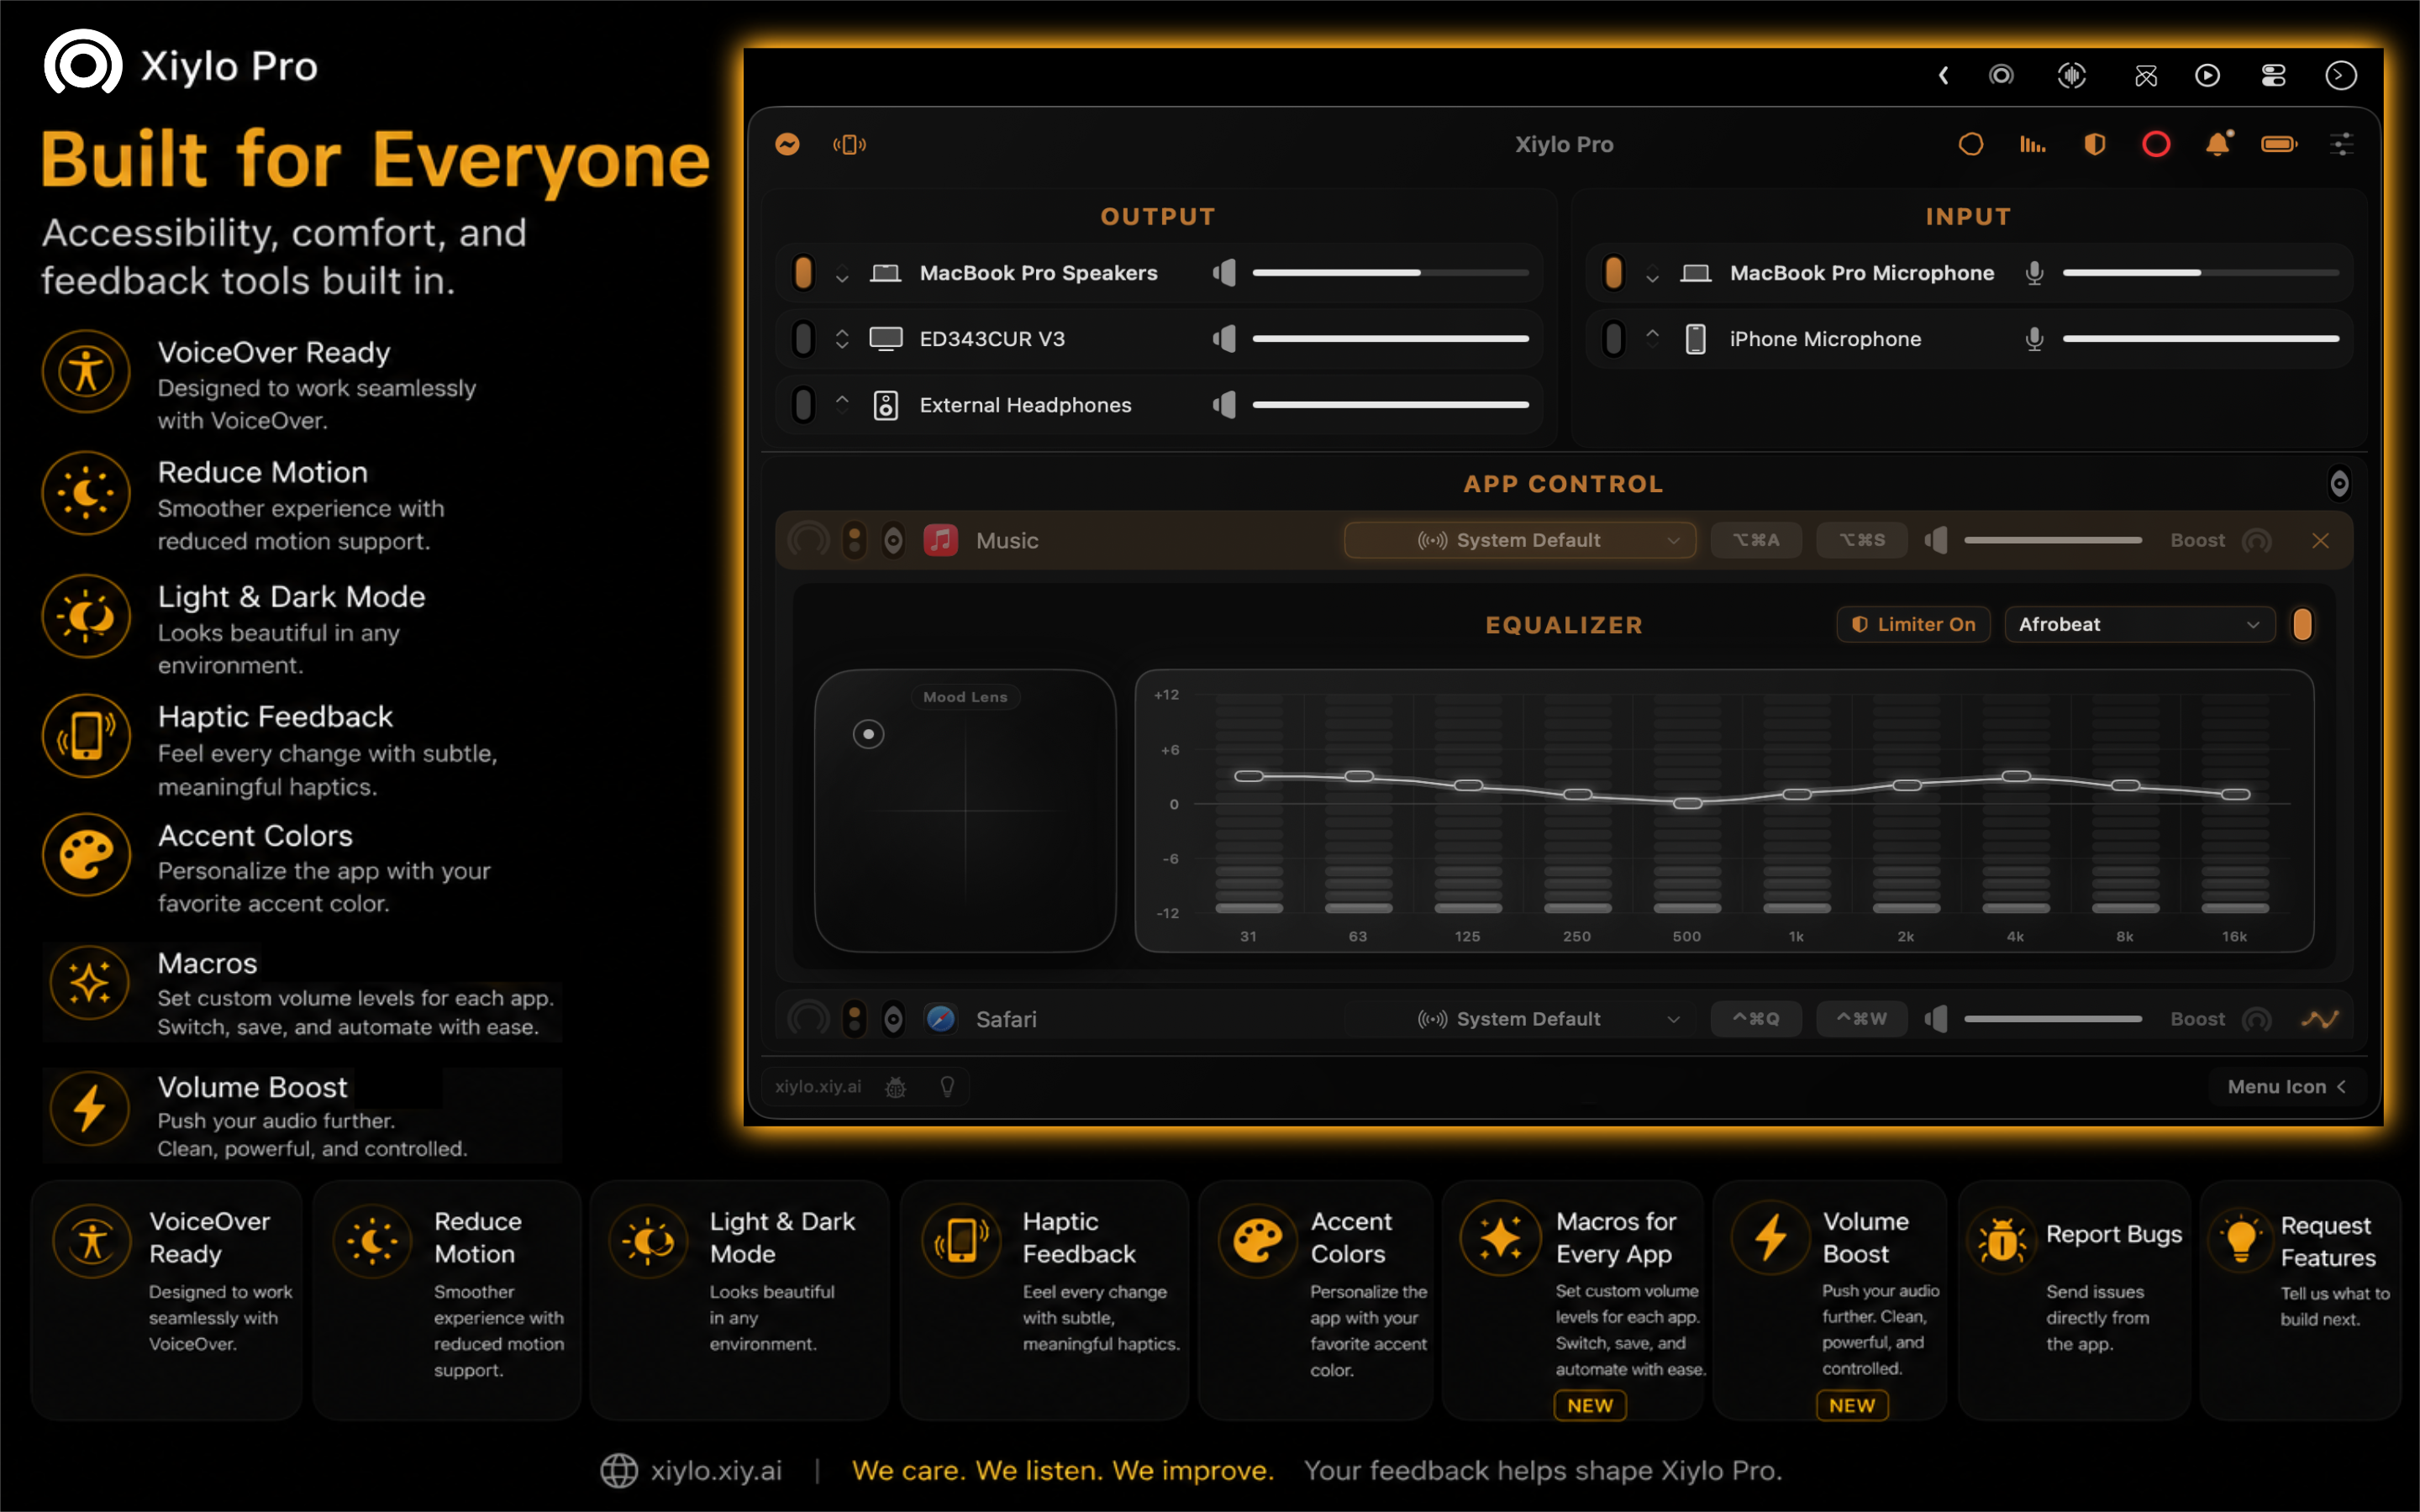
Task: Toggle Limiter On button
Action: point(1913,624)
